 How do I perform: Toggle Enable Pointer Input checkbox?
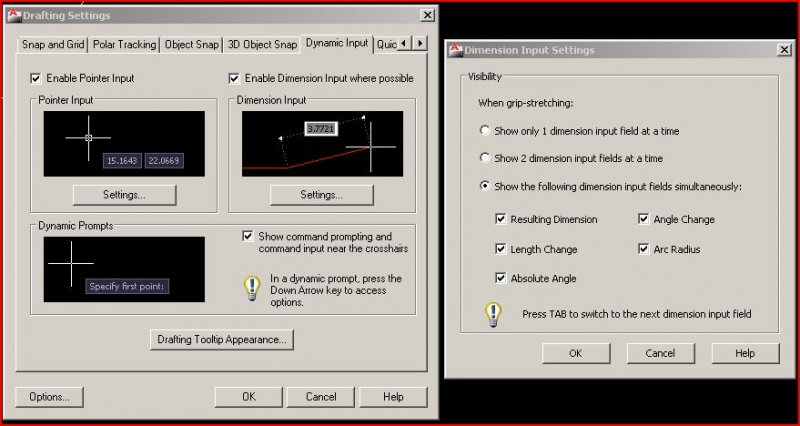pos(36,79)
